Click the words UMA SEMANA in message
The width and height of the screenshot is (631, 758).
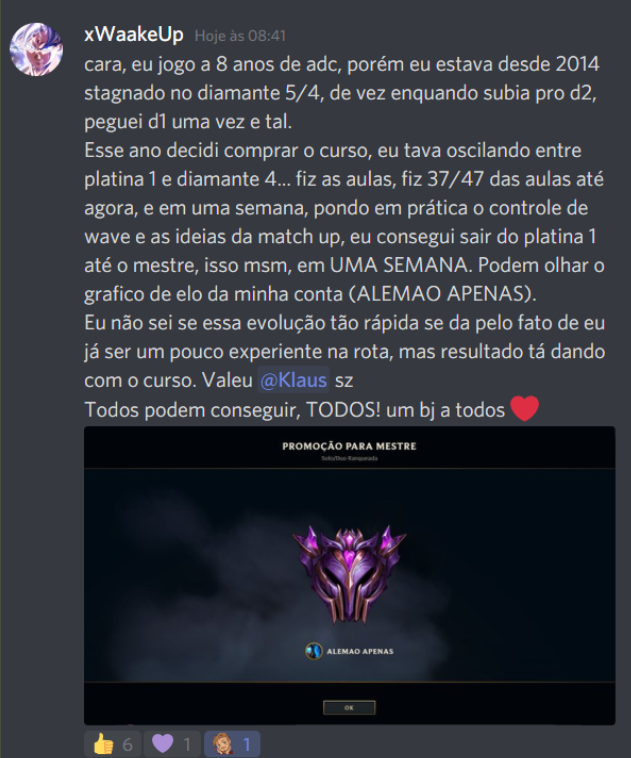coord(398,265)
